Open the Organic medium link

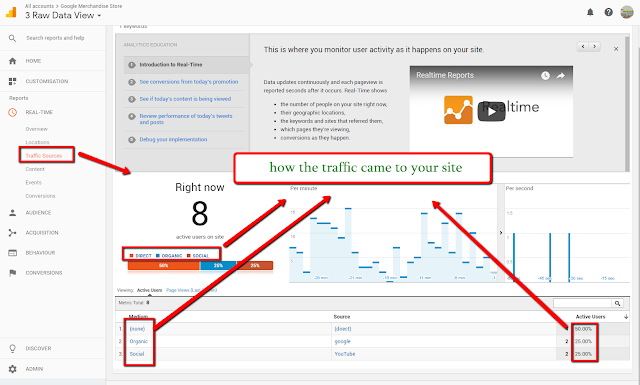point(139,341)
